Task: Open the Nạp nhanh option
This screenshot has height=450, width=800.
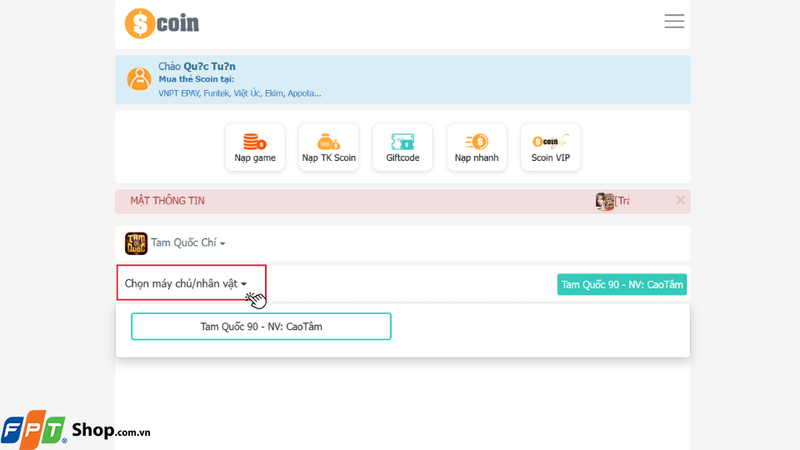Action: pyautogui.click(x=477, y=147)
